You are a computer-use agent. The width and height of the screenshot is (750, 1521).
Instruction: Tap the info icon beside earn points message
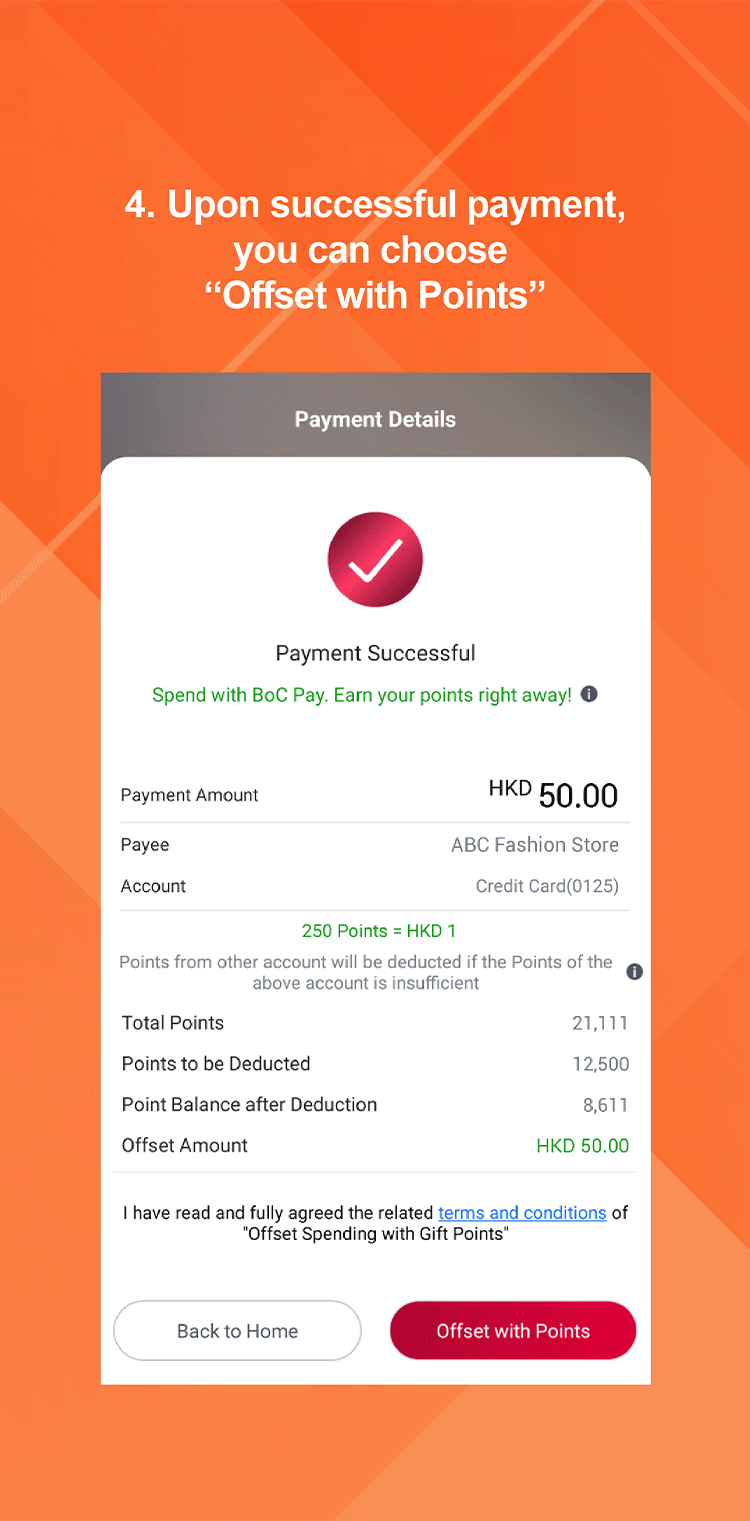[589, 694]
